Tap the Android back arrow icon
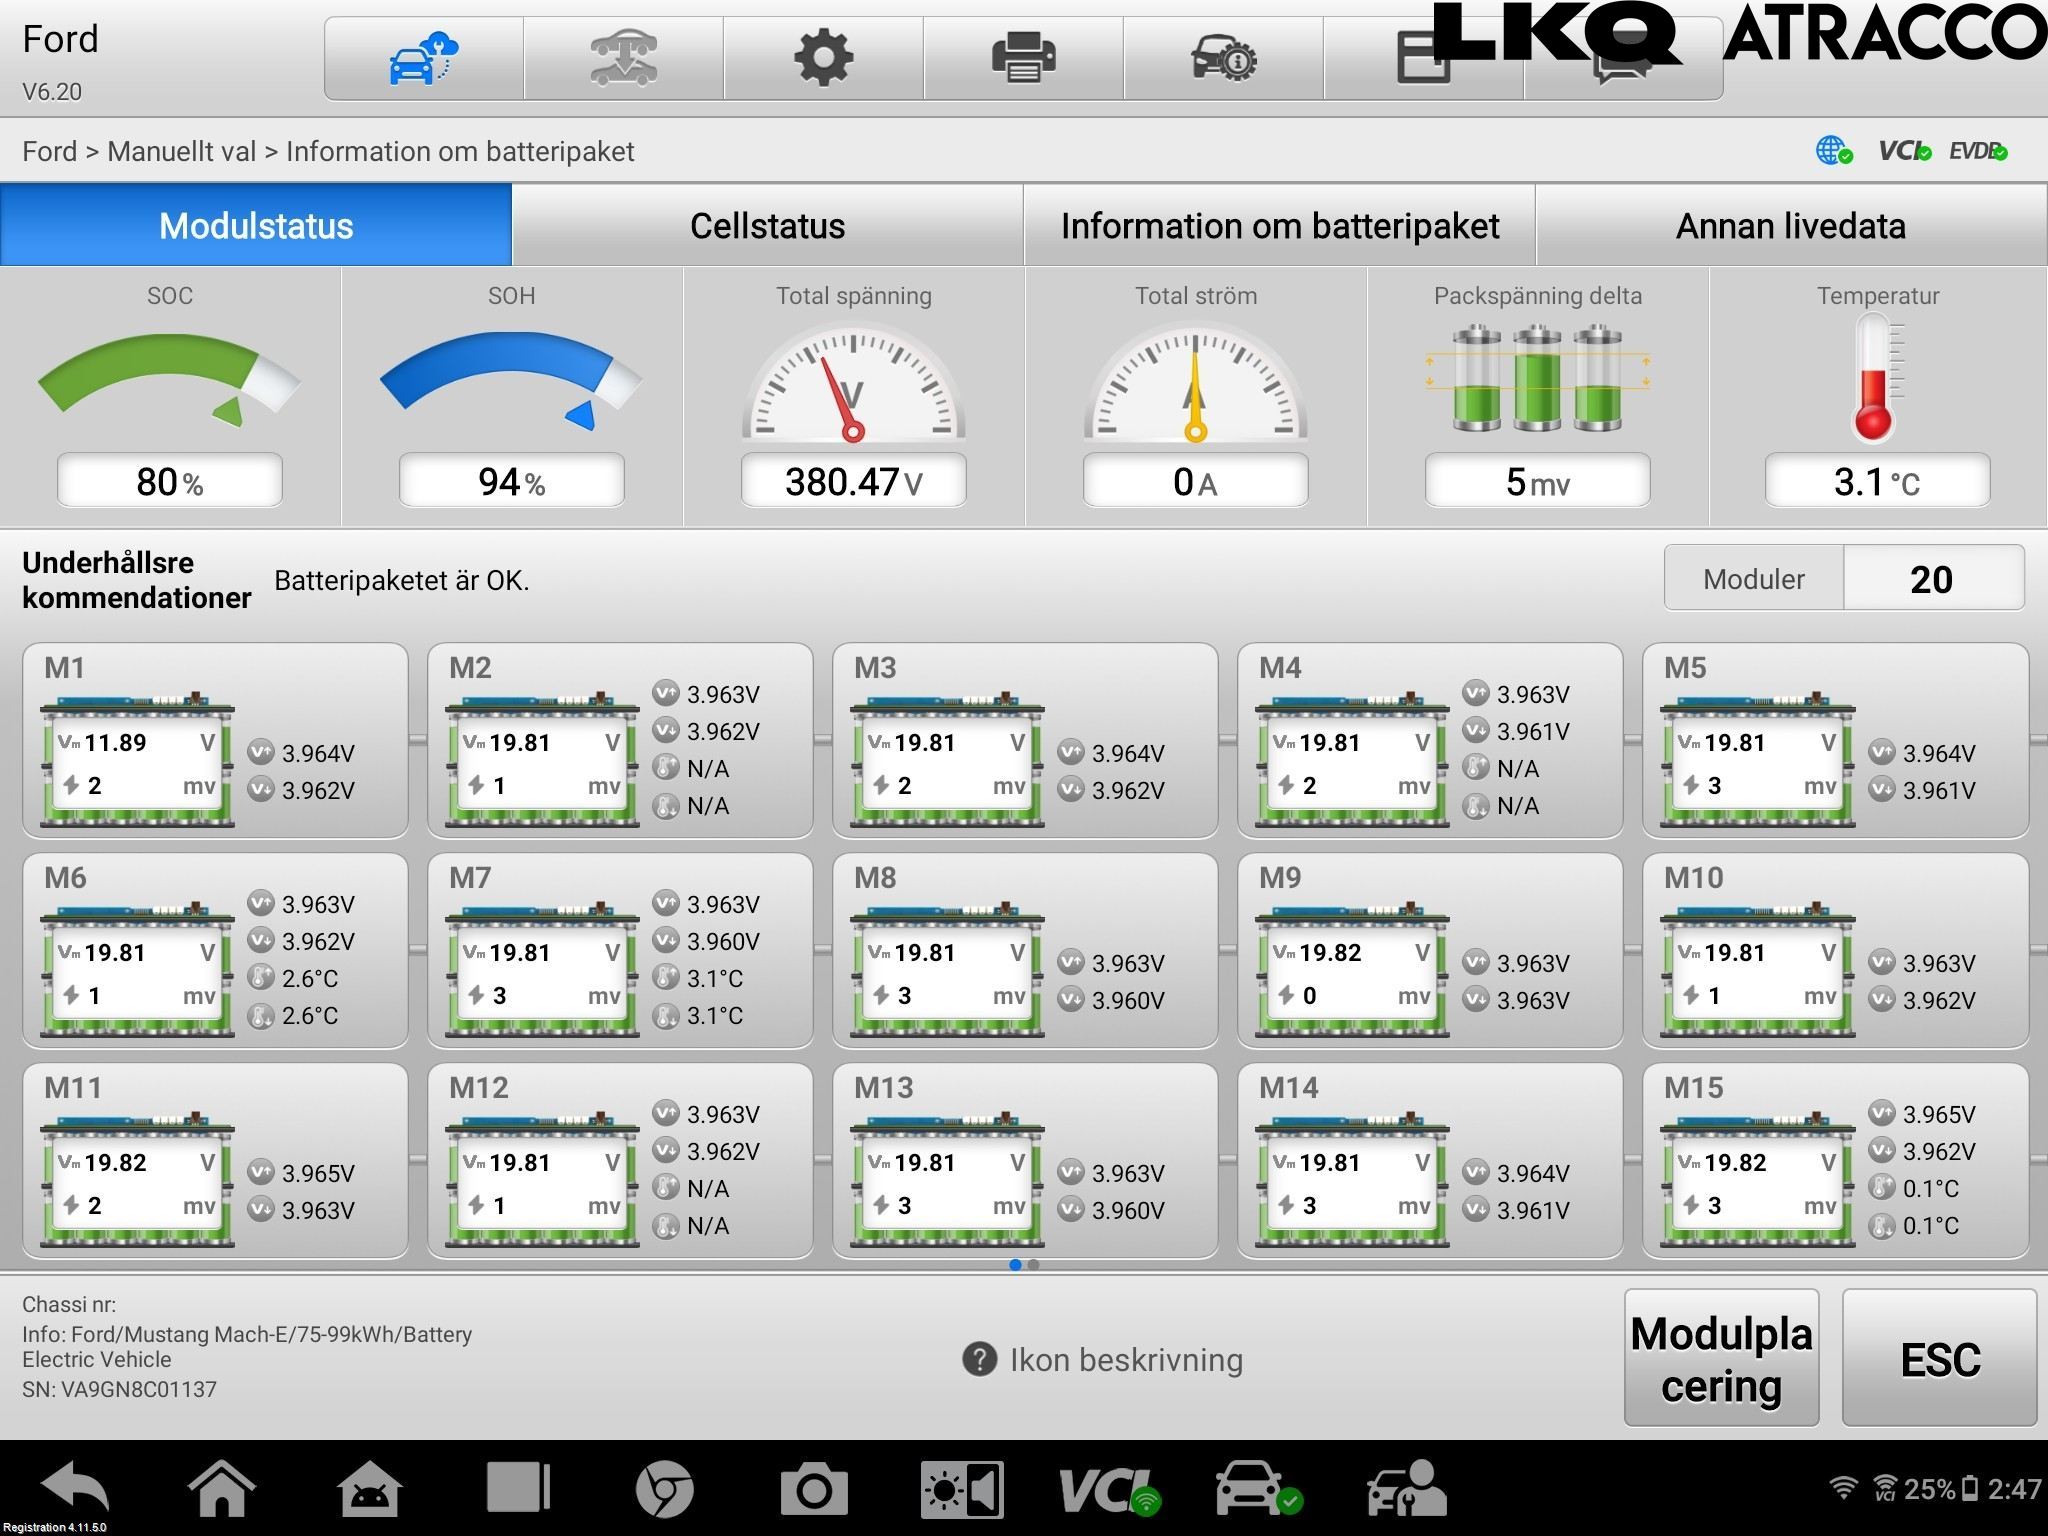 tap(74, 1489)
